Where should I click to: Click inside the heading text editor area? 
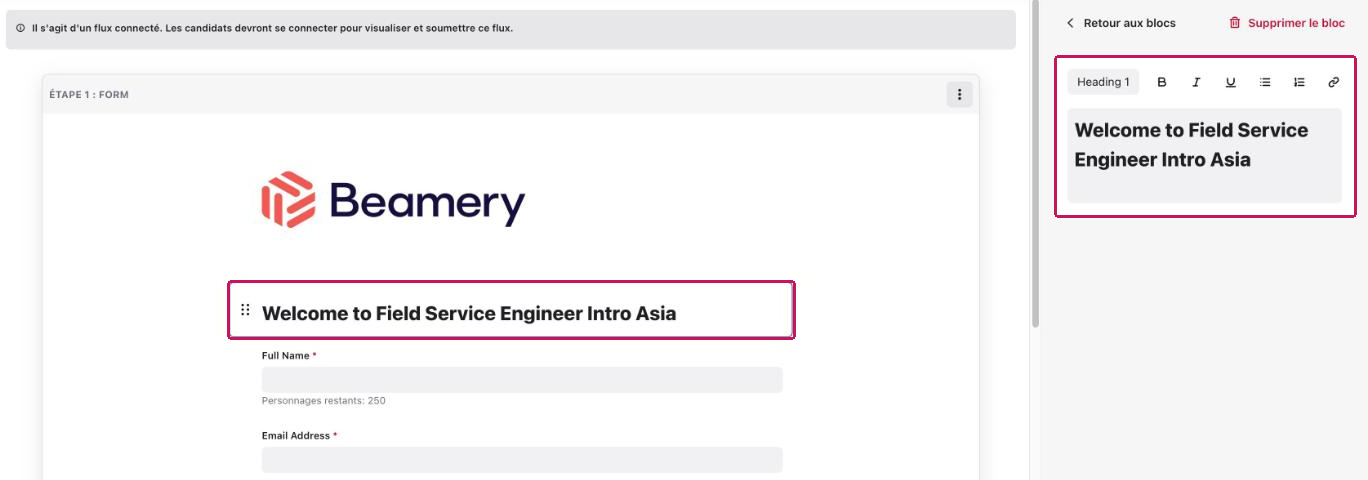1204,156
